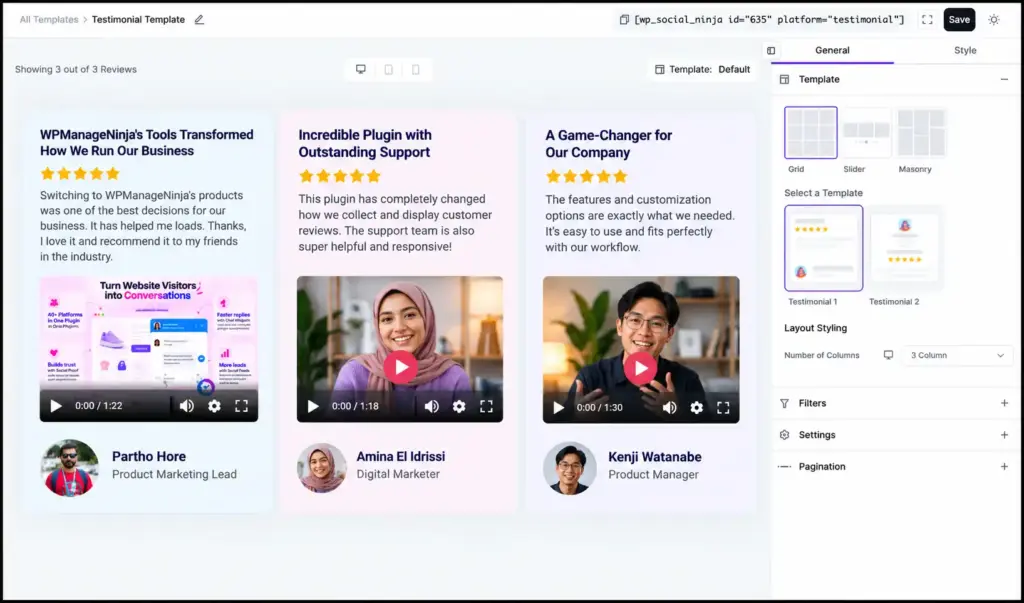Viewport: 1024px width, 603px height.
Task: Switch to the Style tab
Action: [x=965, y=50]
